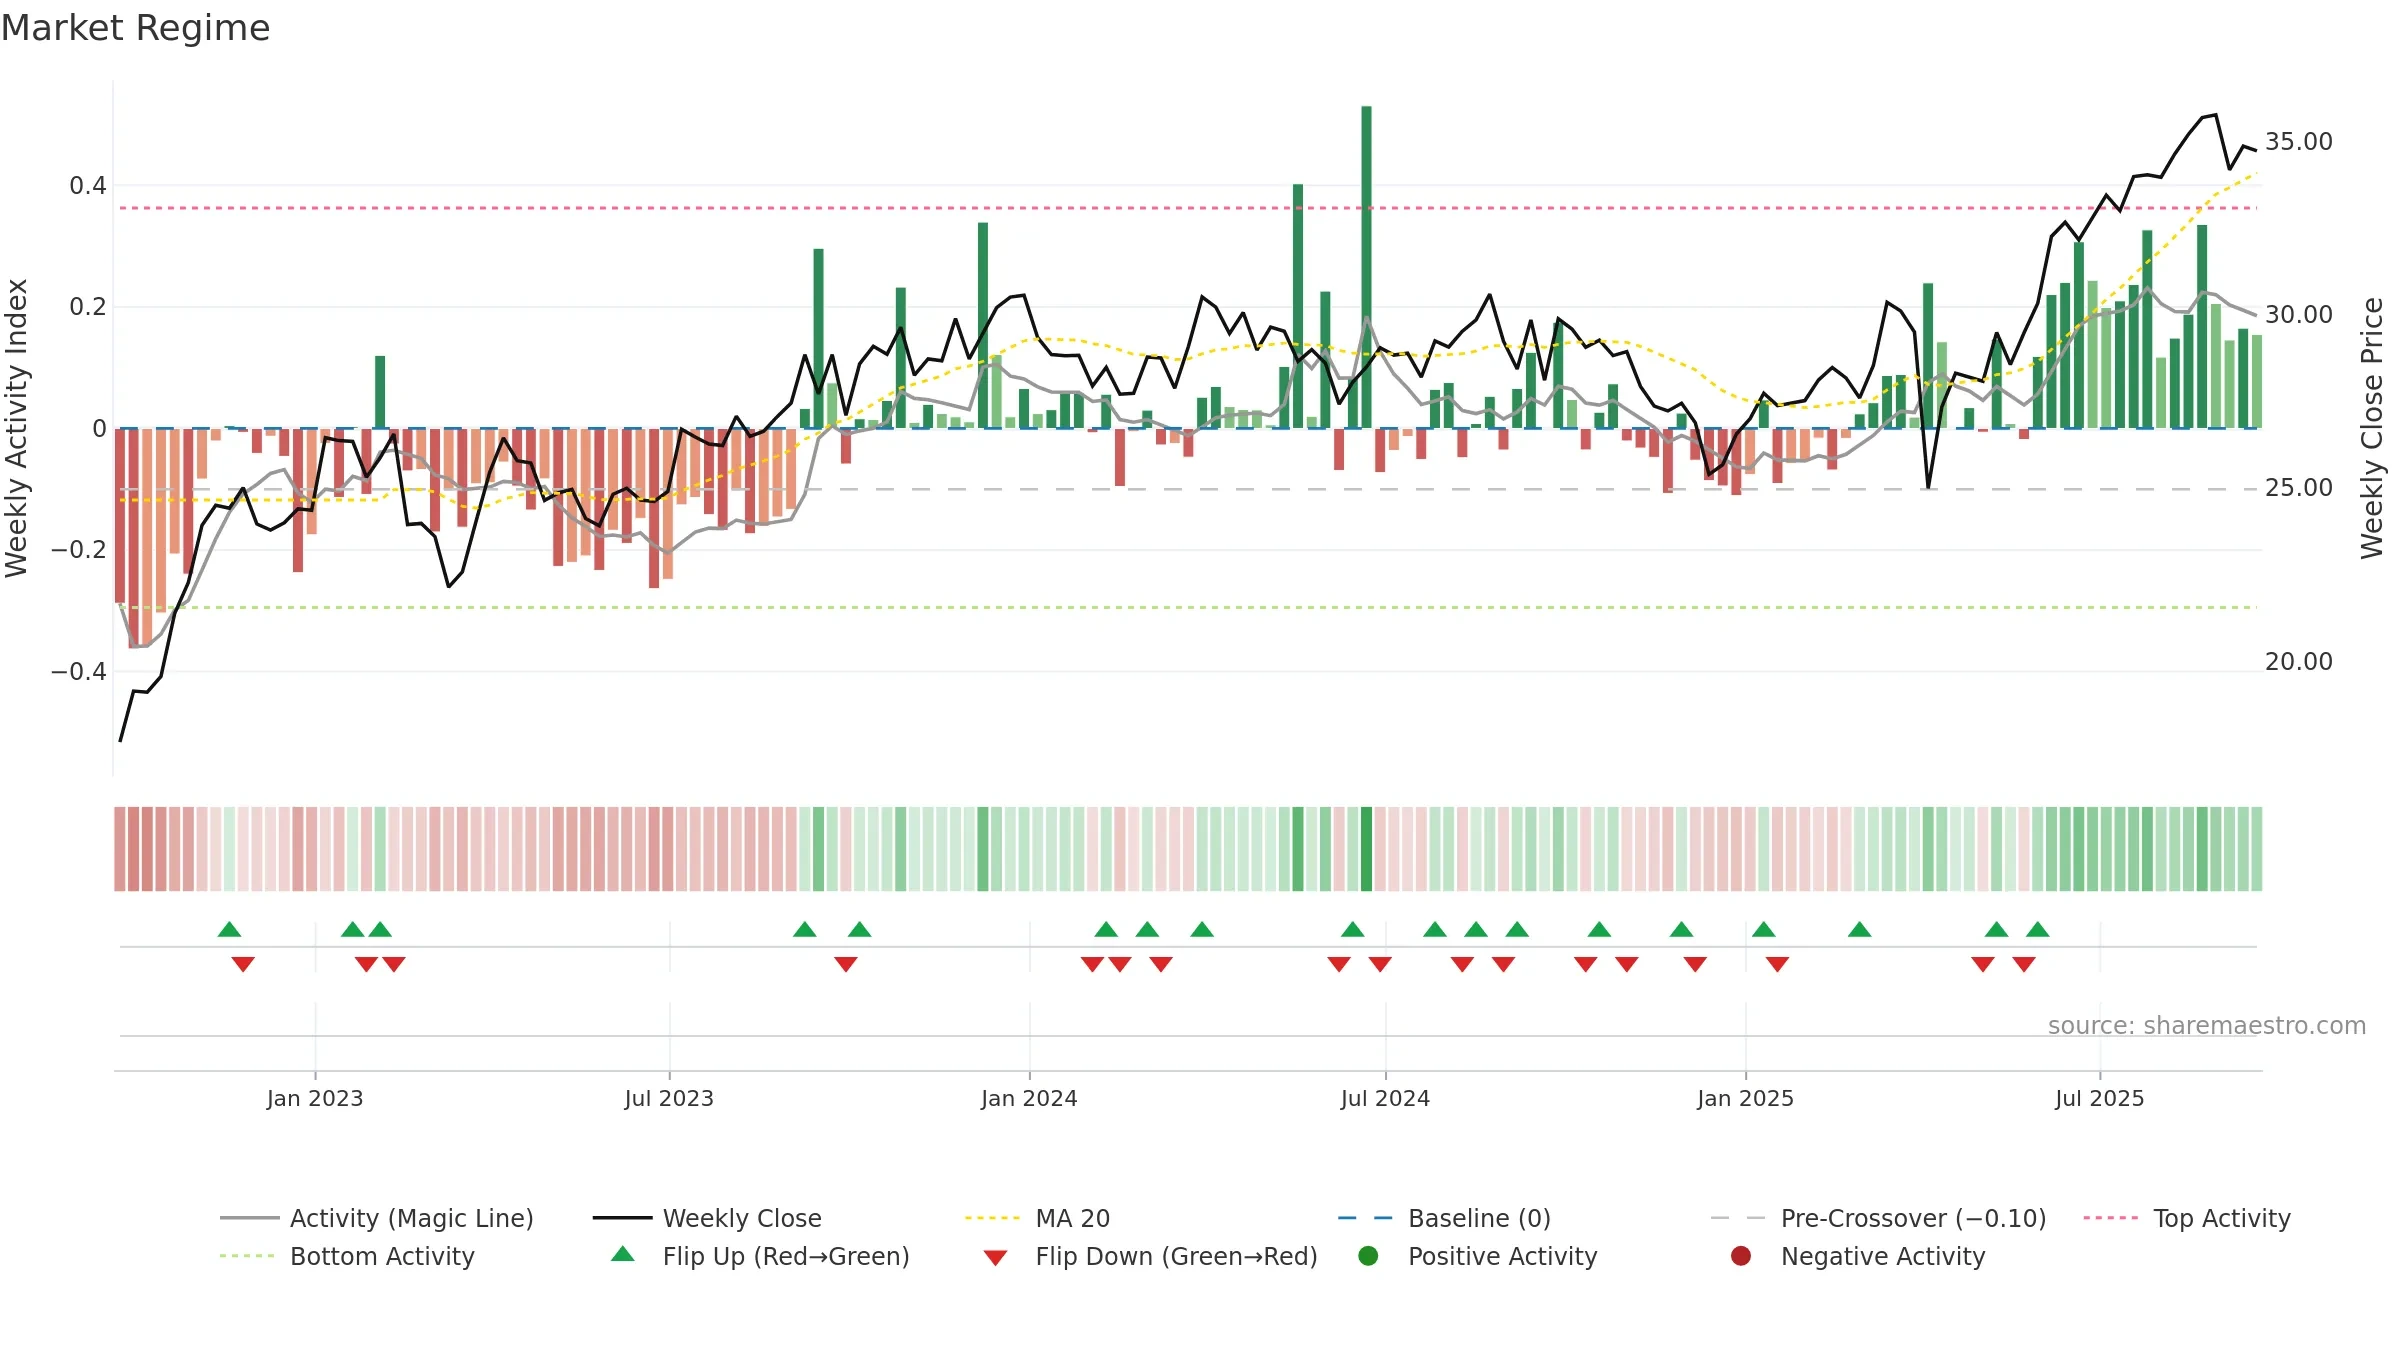Click the 30.00 price axis label

2299,315
